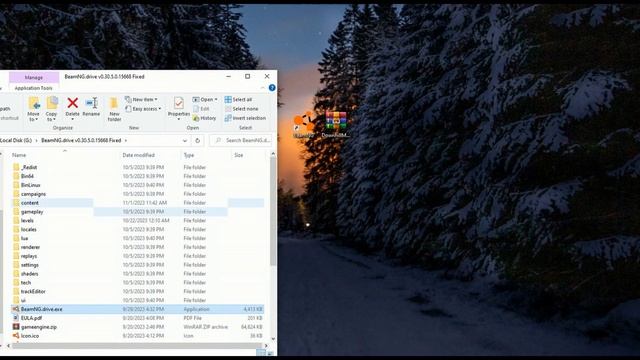Expand the BeamNG.drive breadcrumb chevron

(126, 140)
